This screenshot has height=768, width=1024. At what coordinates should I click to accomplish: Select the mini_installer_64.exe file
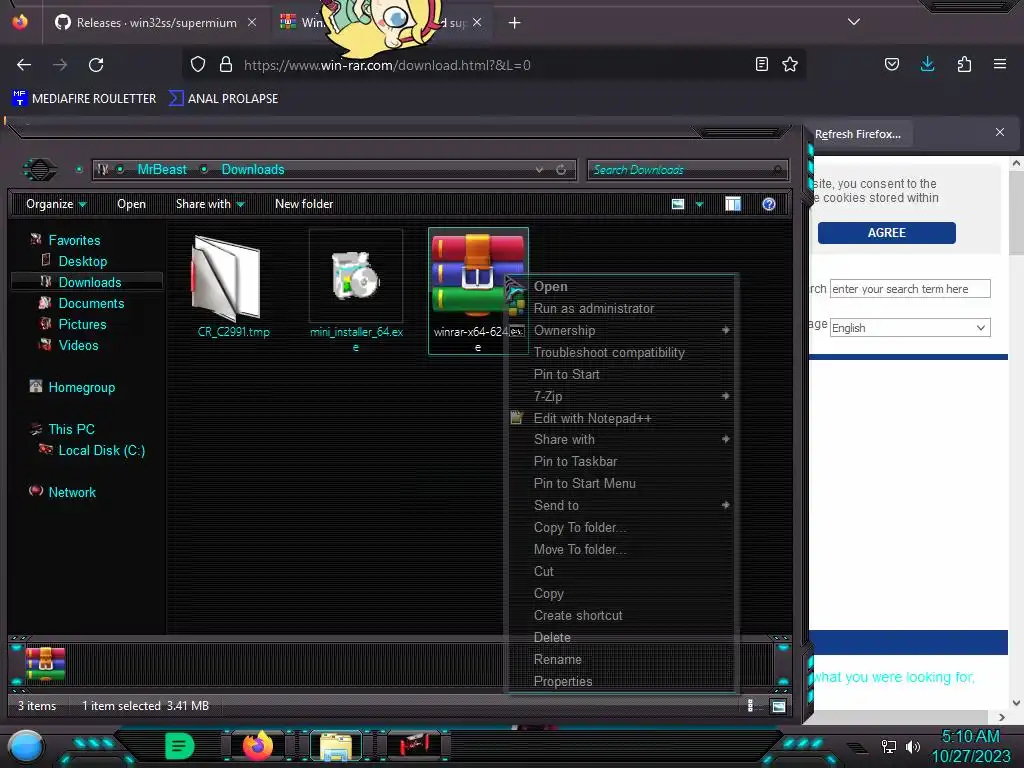click(x=356, y=291)
